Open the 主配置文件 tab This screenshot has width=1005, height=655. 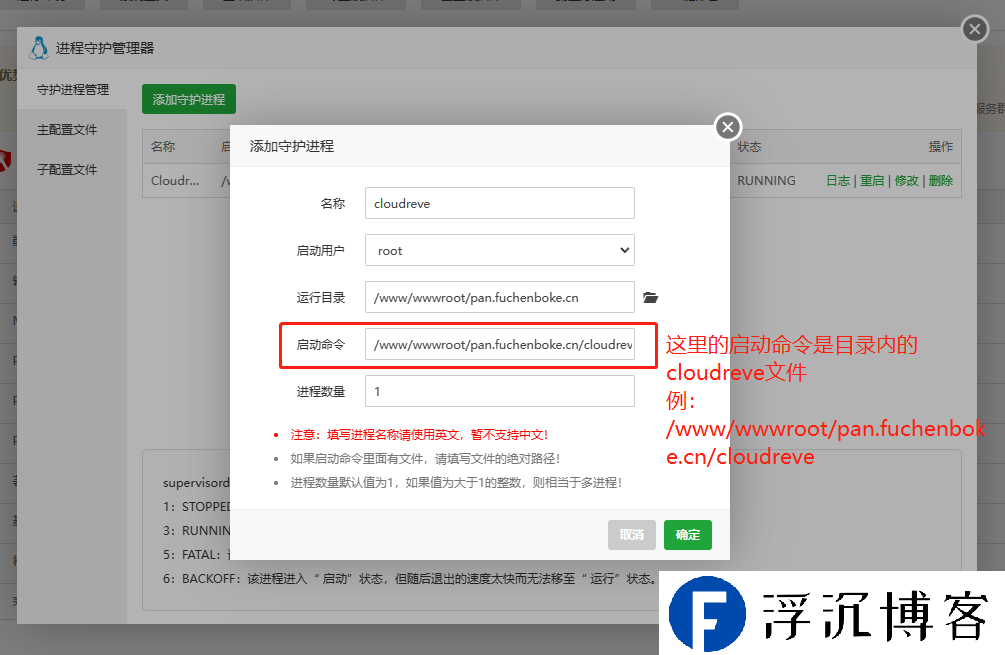[67, 129]
